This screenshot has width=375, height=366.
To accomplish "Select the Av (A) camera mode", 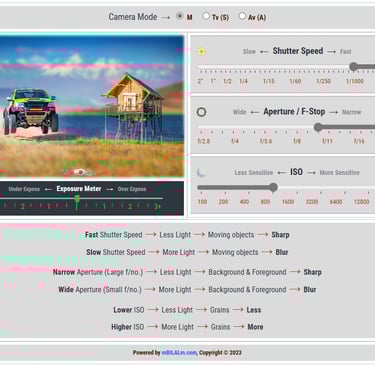I will (x=242, y=16).
